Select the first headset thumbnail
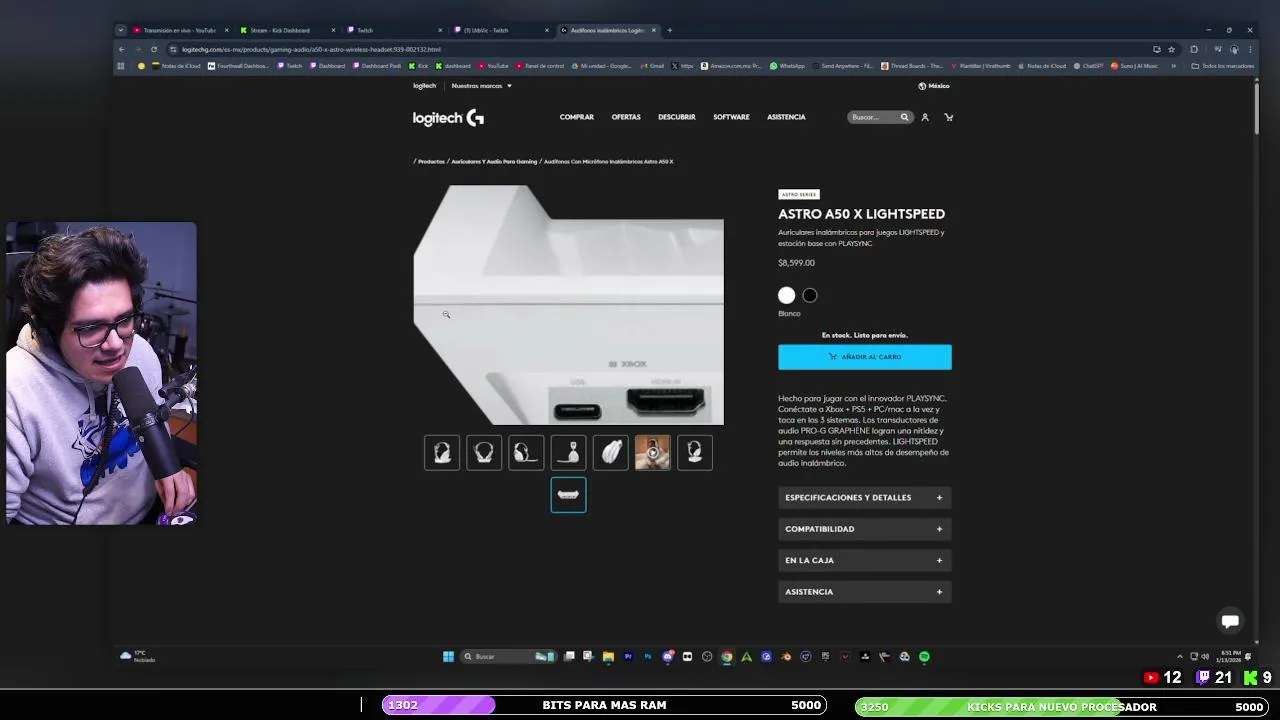Viewport: 1280px width, 720px height. click(x=442, y=453)
